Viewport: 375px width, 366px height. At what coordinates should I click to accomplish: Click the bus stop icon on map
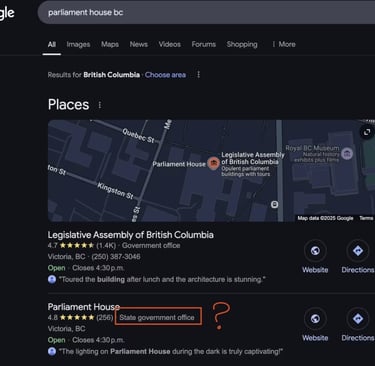[x=274, y=204]
